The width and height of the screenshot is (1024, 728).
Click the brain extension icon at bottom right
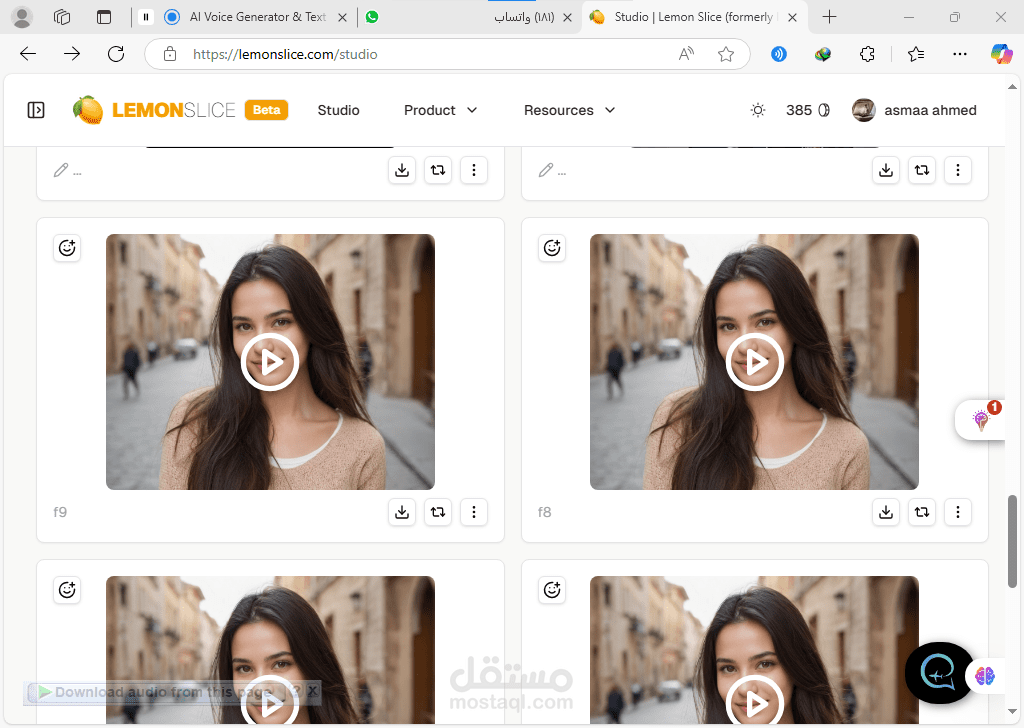pyautogui.click(x=985, y=676)
